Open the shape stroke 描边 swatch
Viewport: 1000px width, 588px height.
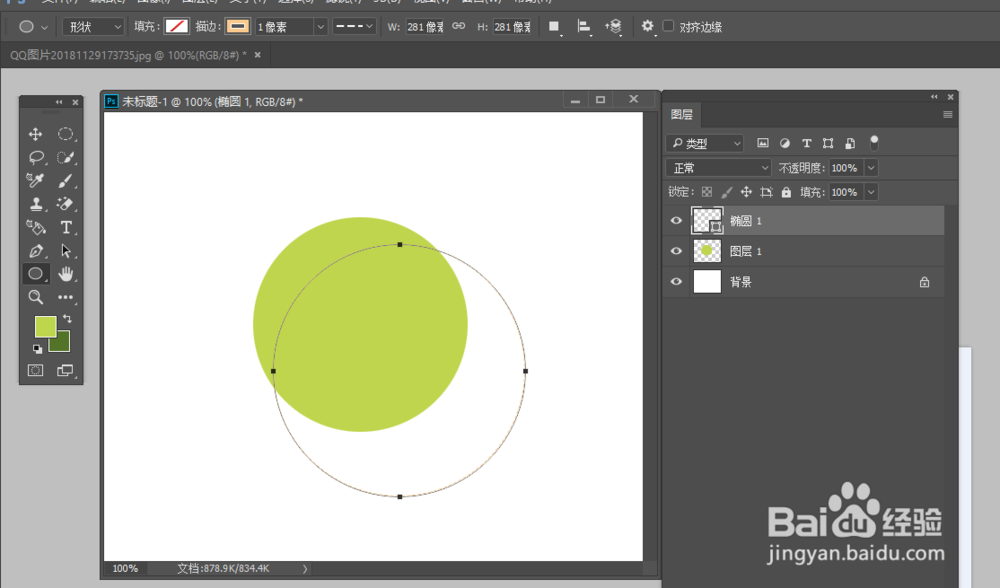tap(238, 26)
